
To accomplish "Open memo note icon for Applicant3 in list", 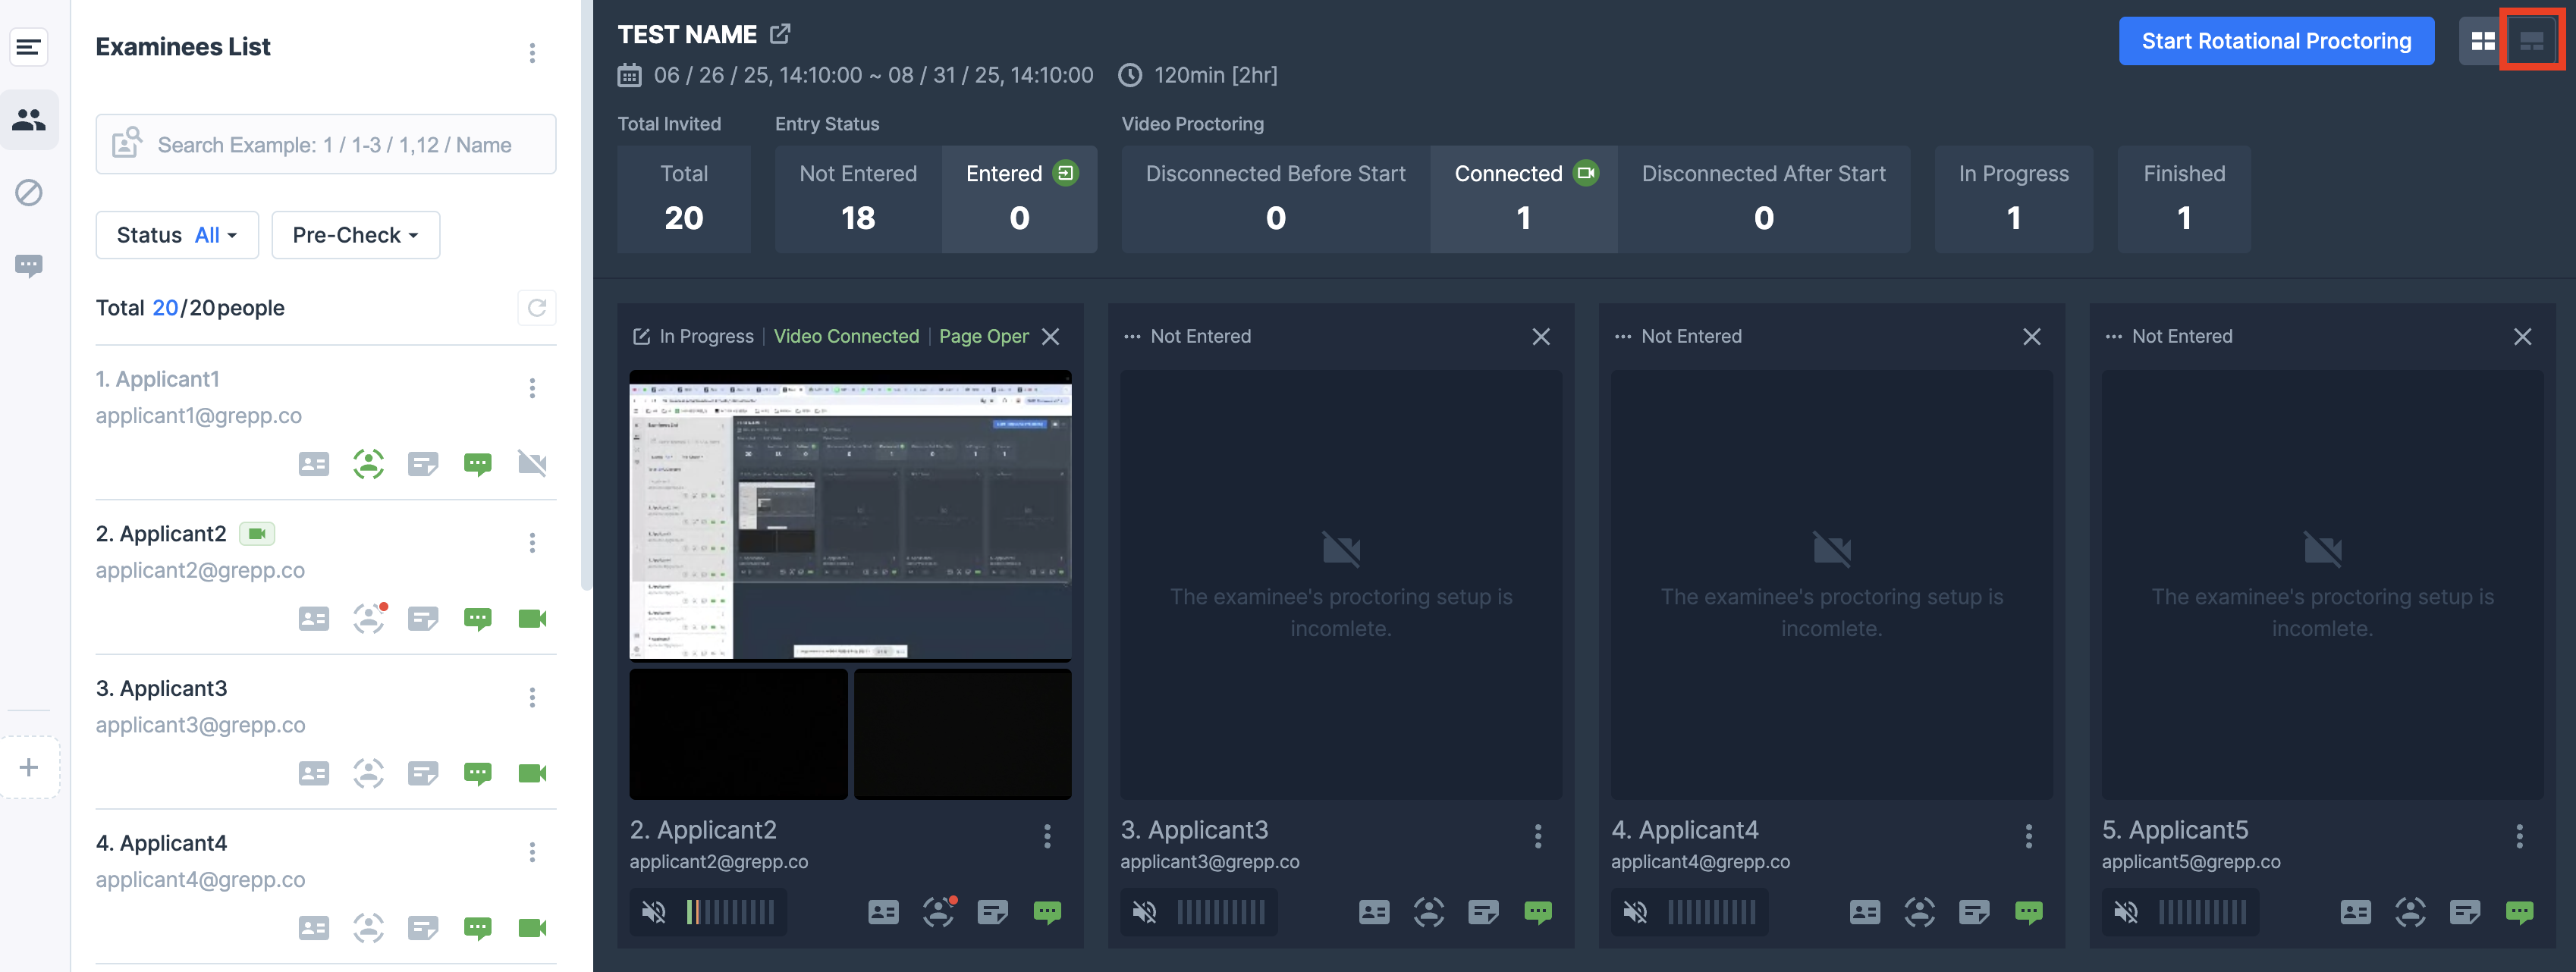I will pos(423,773).
